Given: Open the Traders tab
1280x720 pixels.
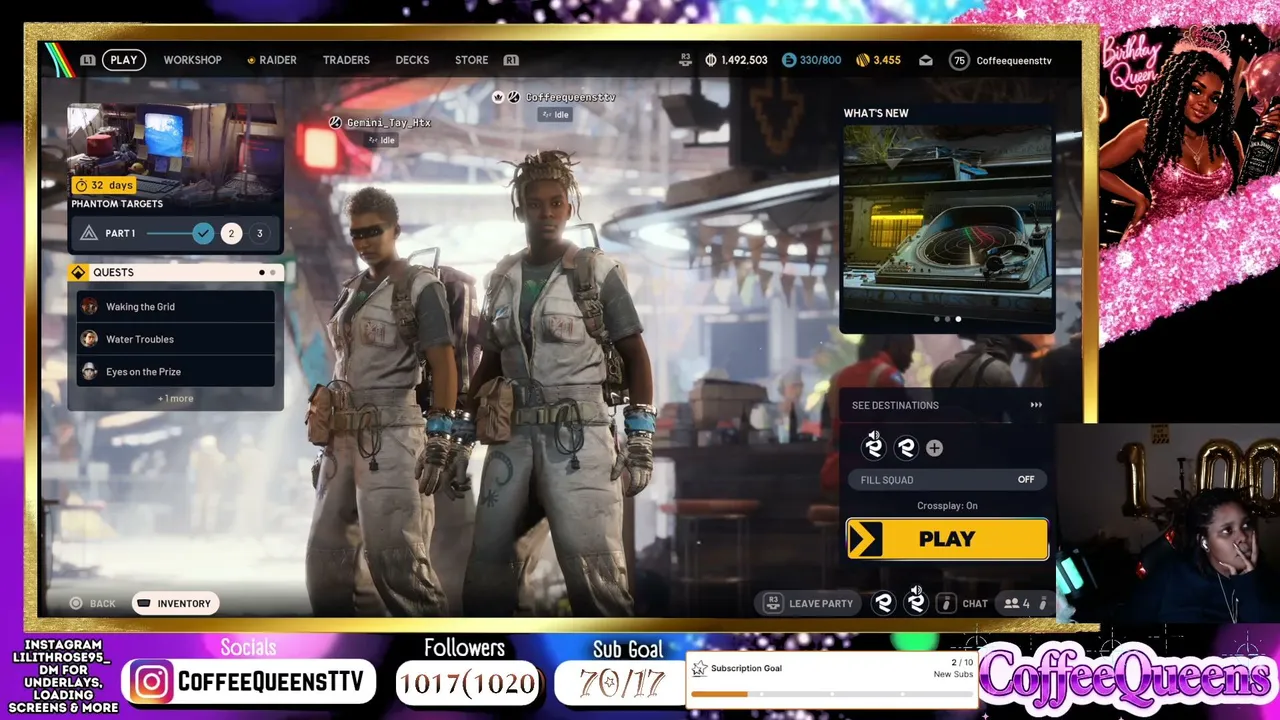Looking at the screenshot, I should [x=346, y=60].
